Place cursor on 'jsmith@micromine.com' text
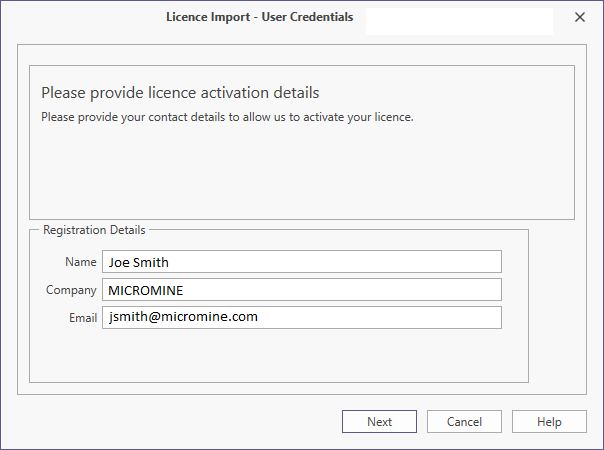Screen dimensions: 604x450 click(x=183, y=317)
